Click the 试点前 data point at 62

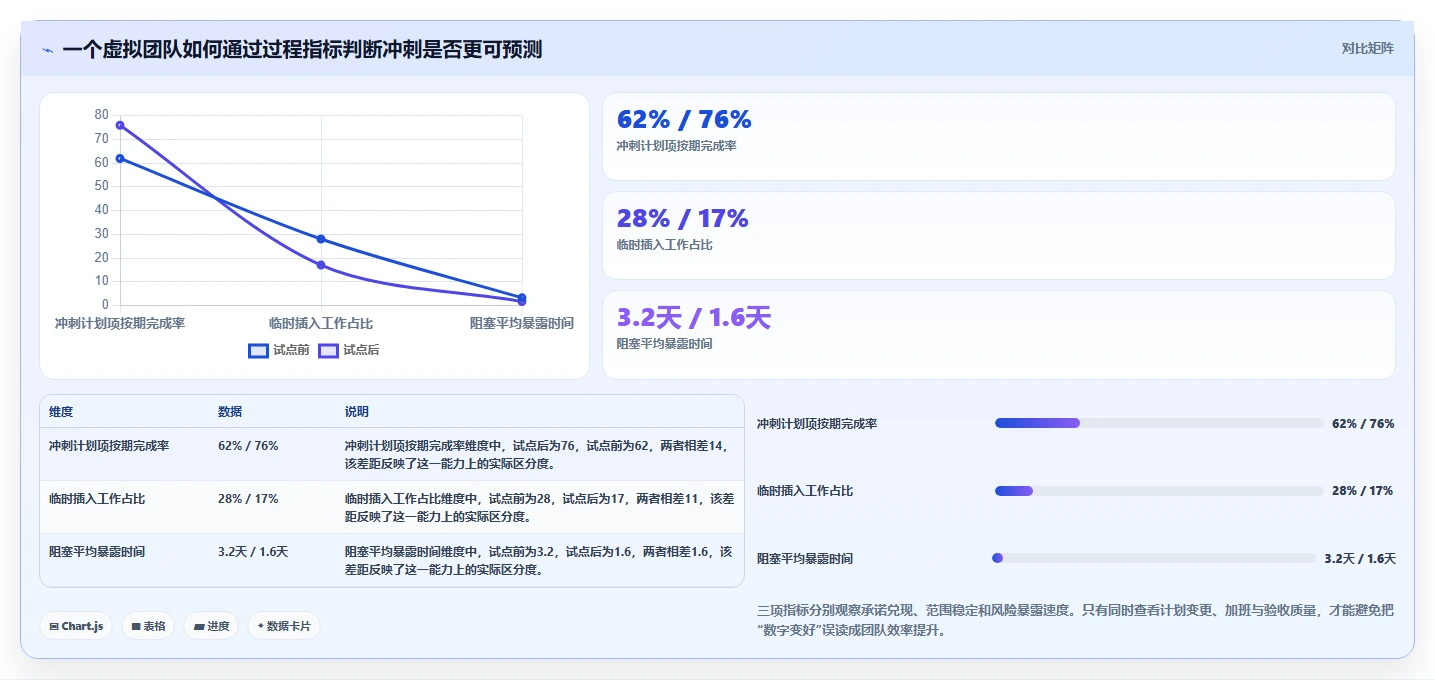point(120,158)
